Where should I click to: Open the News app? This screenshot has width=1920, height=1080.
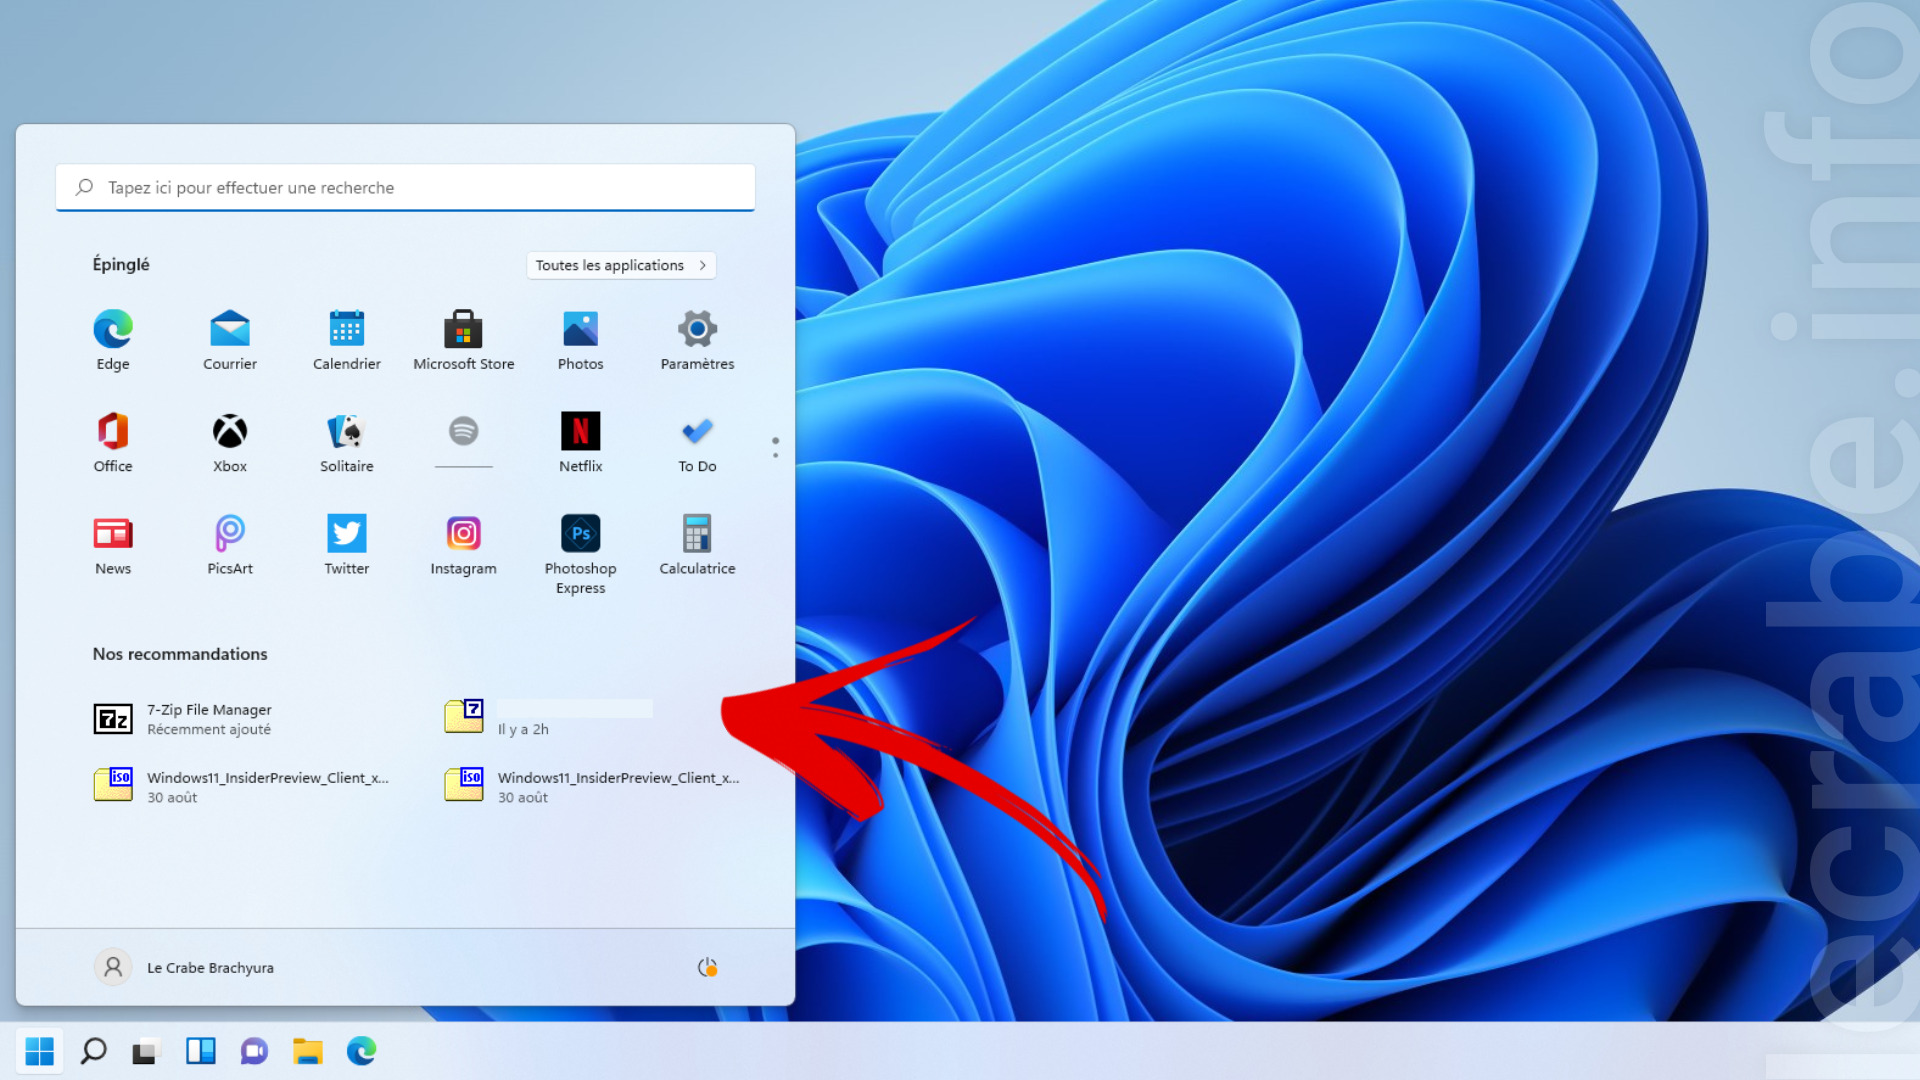point(113,544)
